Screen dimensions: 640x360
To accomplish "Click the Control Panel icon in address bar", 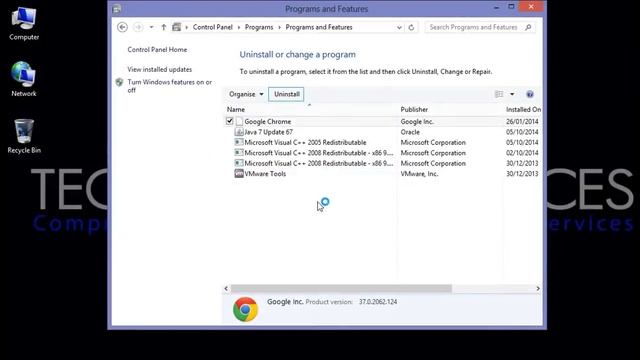I will click(176, 27).
